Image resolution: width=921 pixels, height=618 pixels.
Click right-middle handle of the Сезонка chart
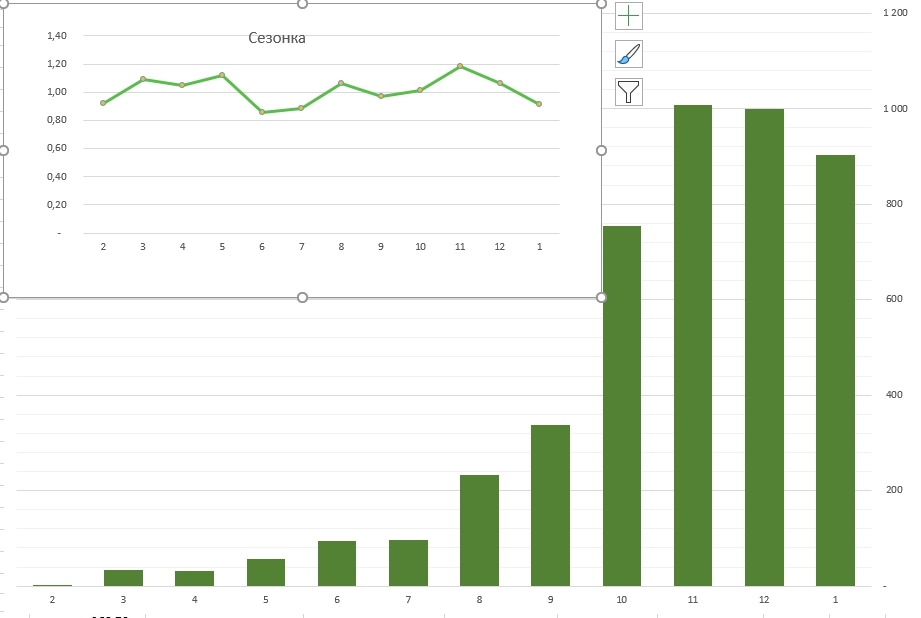click(601, 150)
